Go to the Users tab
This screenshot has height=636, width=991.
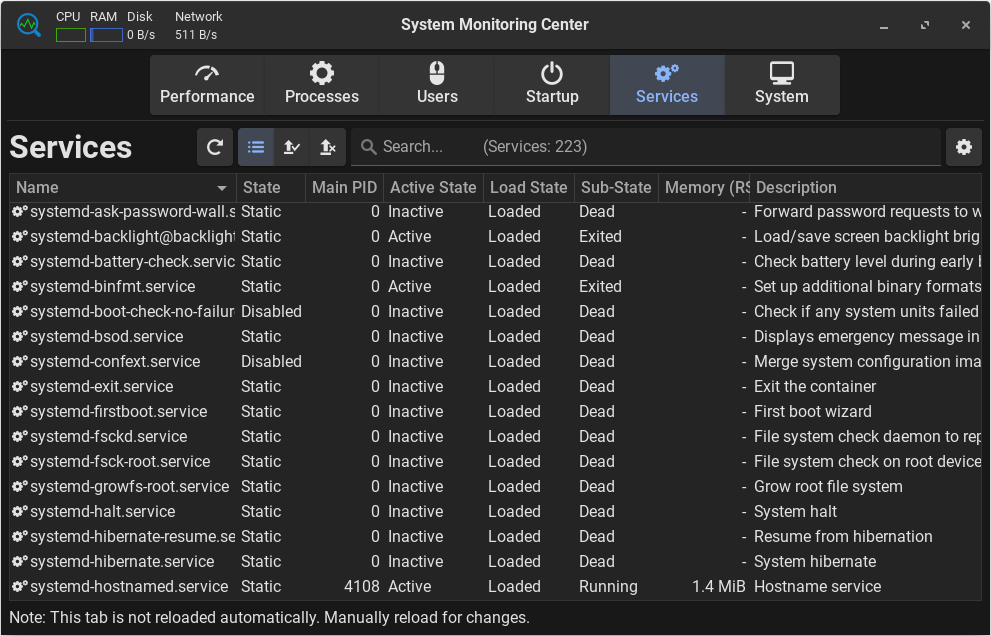click(437, 85)
